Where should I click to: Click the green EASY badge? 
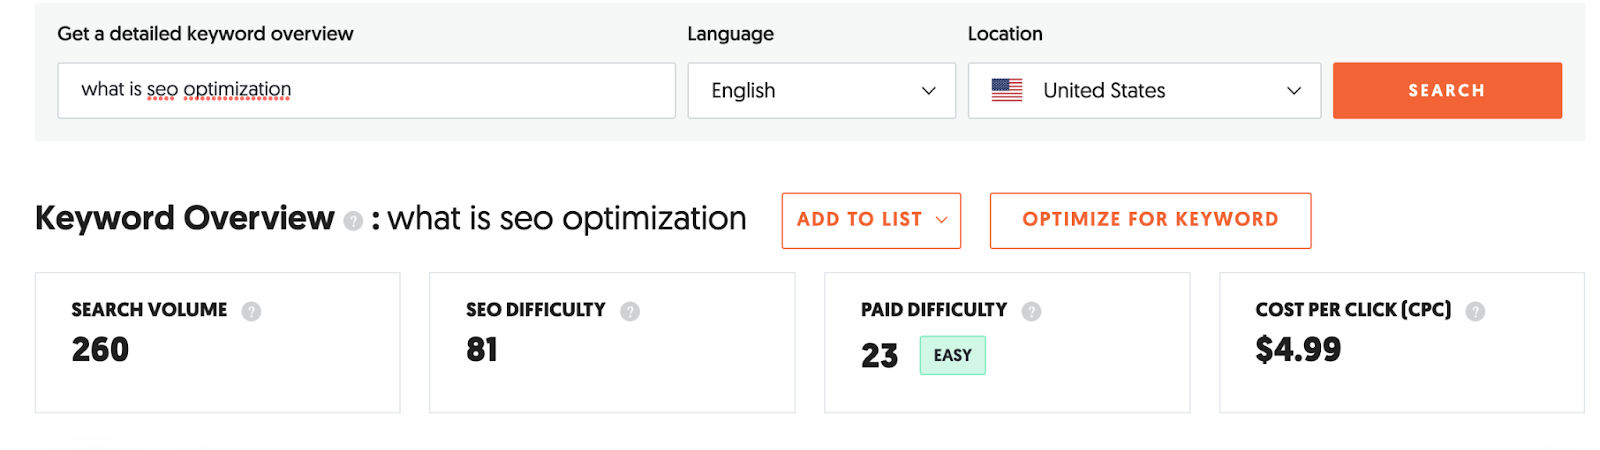[952, 355]
